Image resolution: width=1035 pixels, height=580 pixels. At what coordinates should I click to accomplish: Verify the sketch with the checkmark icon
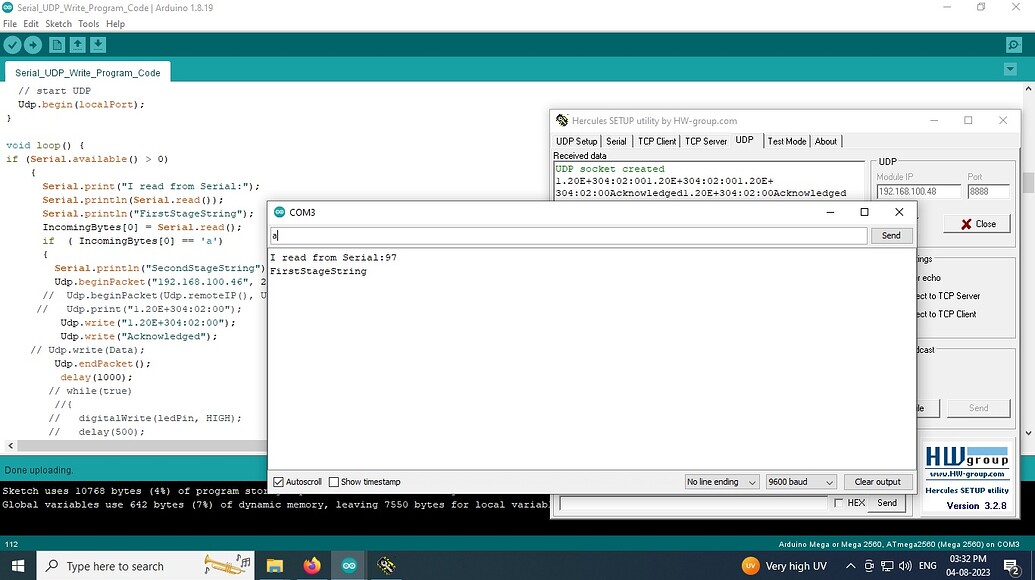point(12,44)
